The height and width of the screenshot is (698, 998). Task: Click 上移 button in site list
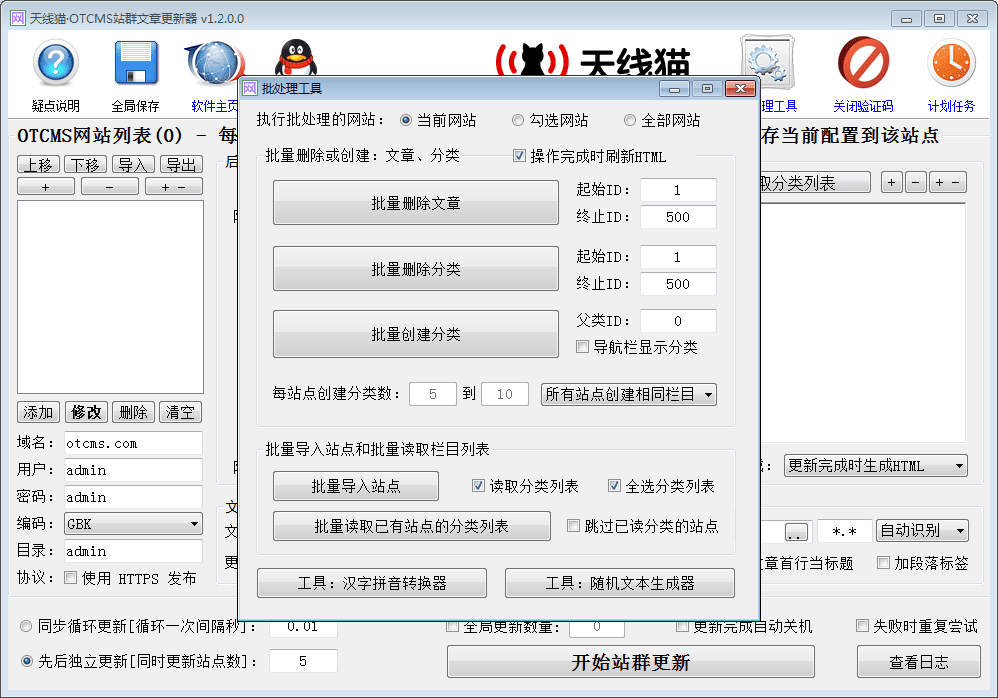point(38,165)
